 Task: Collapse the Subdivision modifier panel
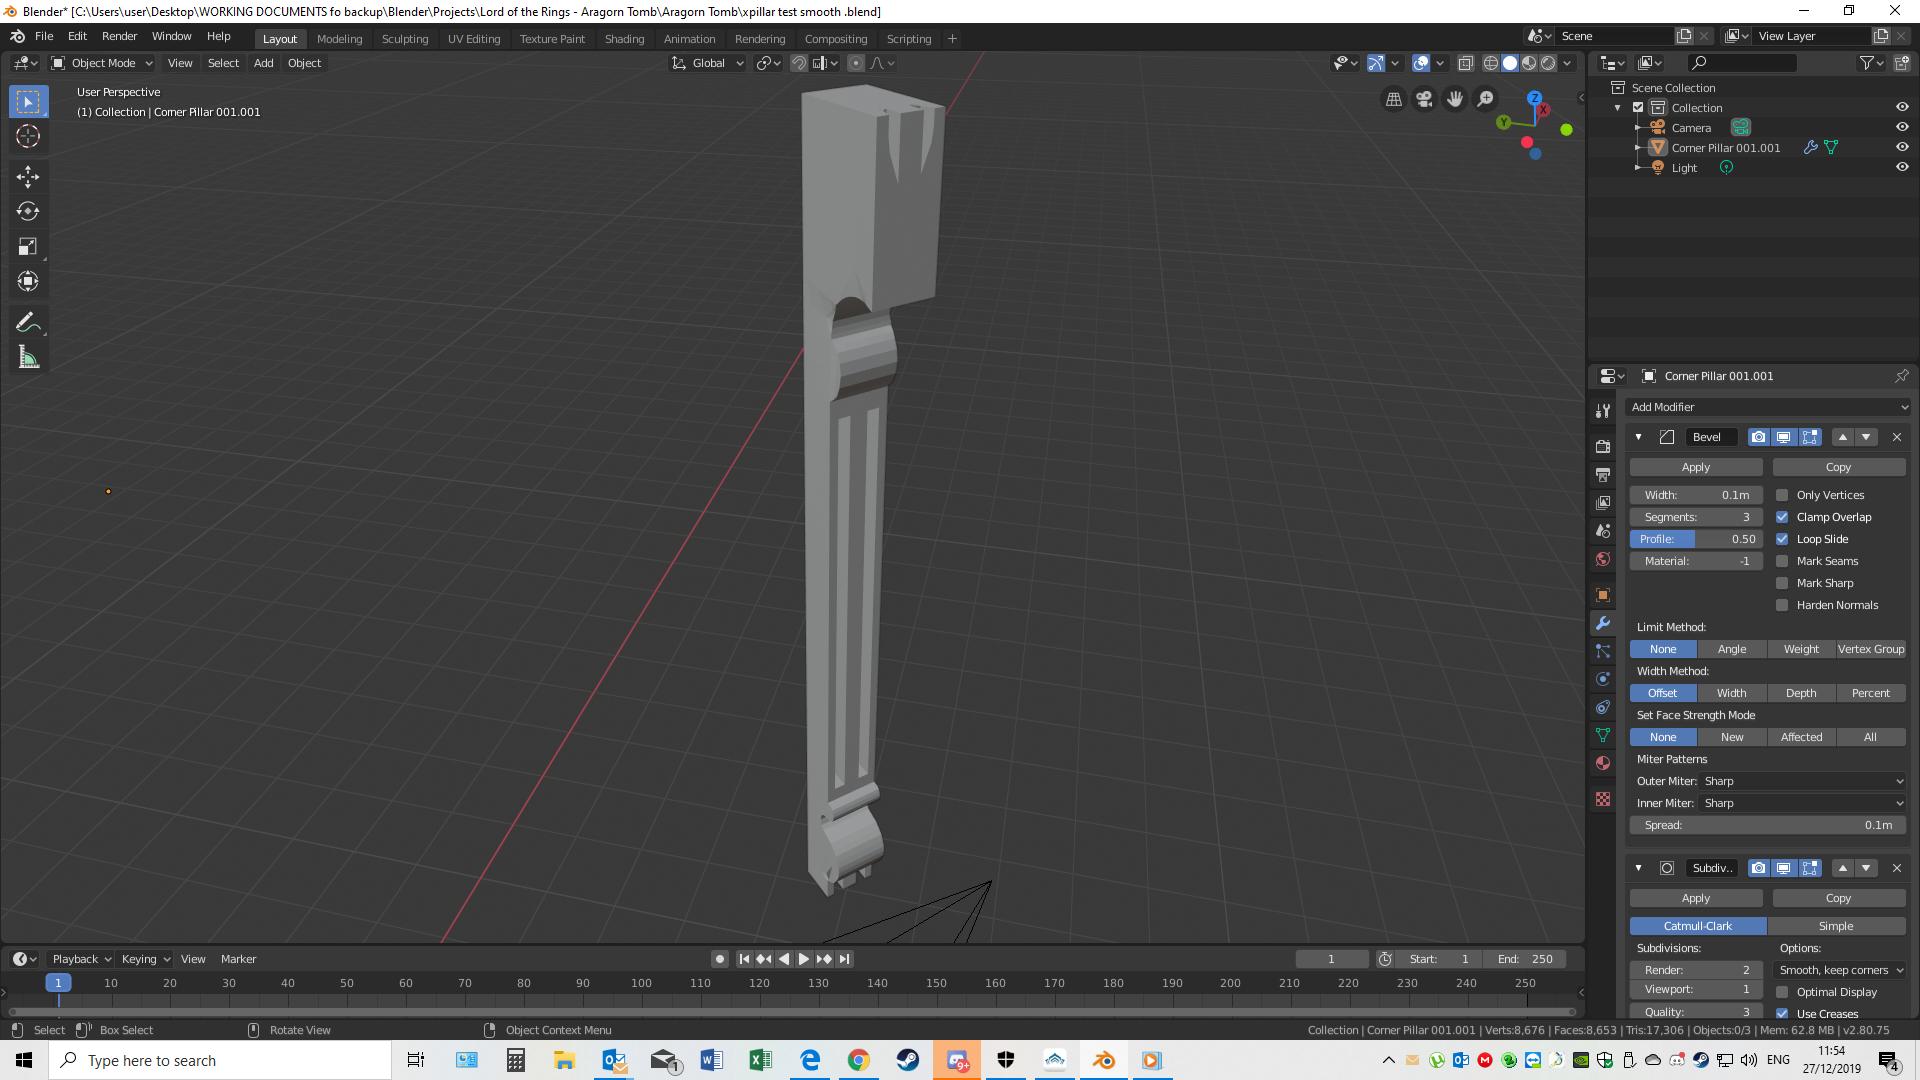[x=1638, y=868]
